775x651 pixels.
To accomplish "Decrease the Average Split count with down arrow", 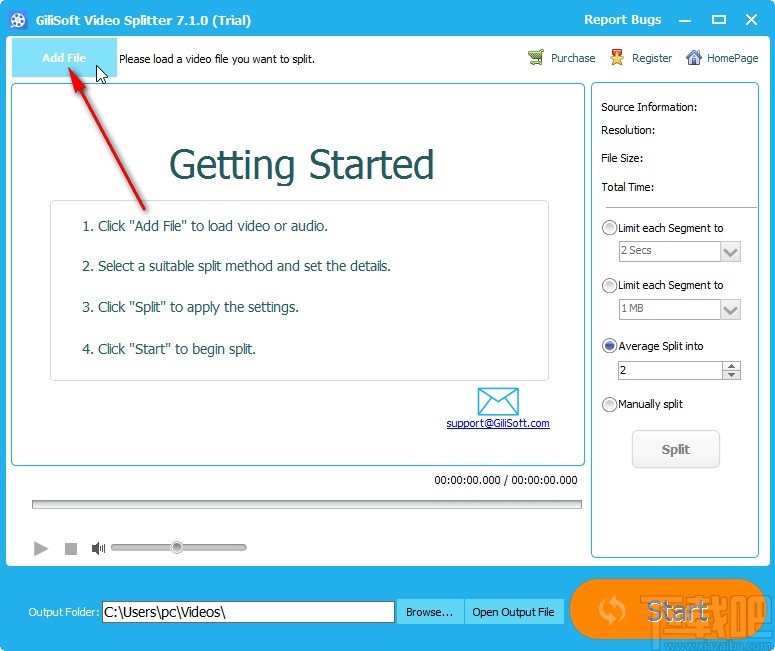I will pyautogui.click(x=732, y=375).
